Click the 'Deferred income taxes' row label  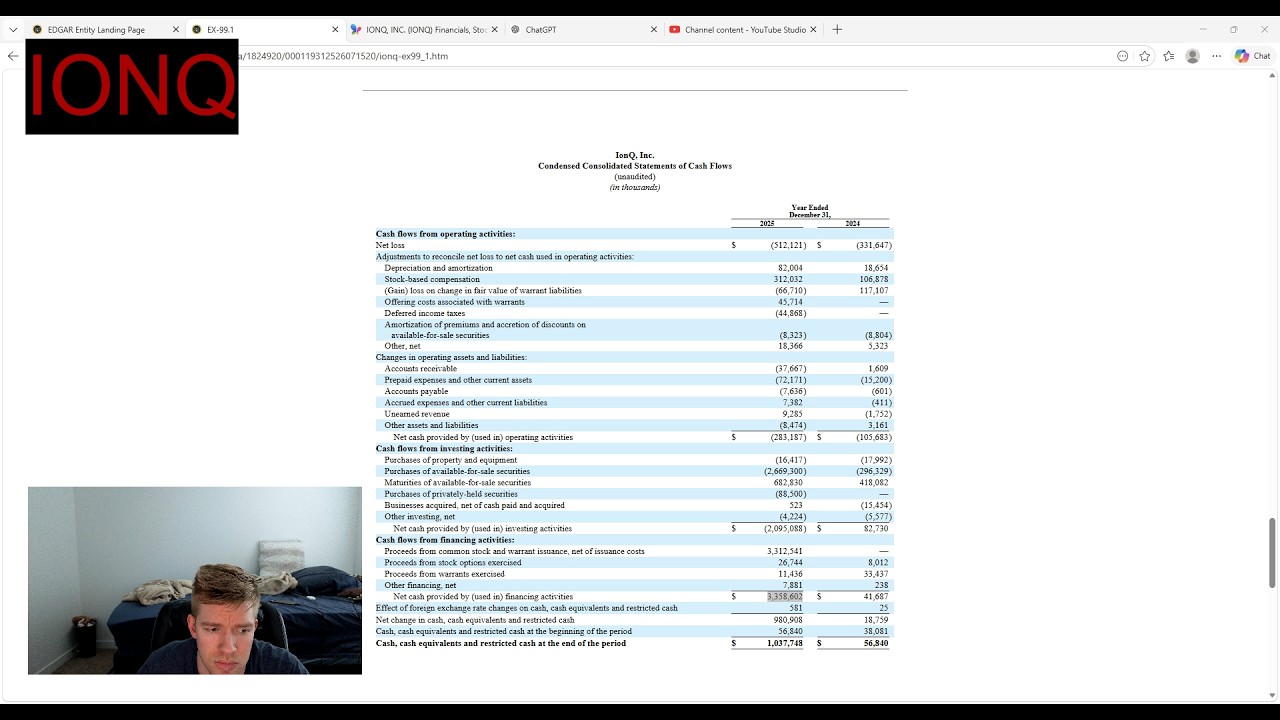point(425,313)
